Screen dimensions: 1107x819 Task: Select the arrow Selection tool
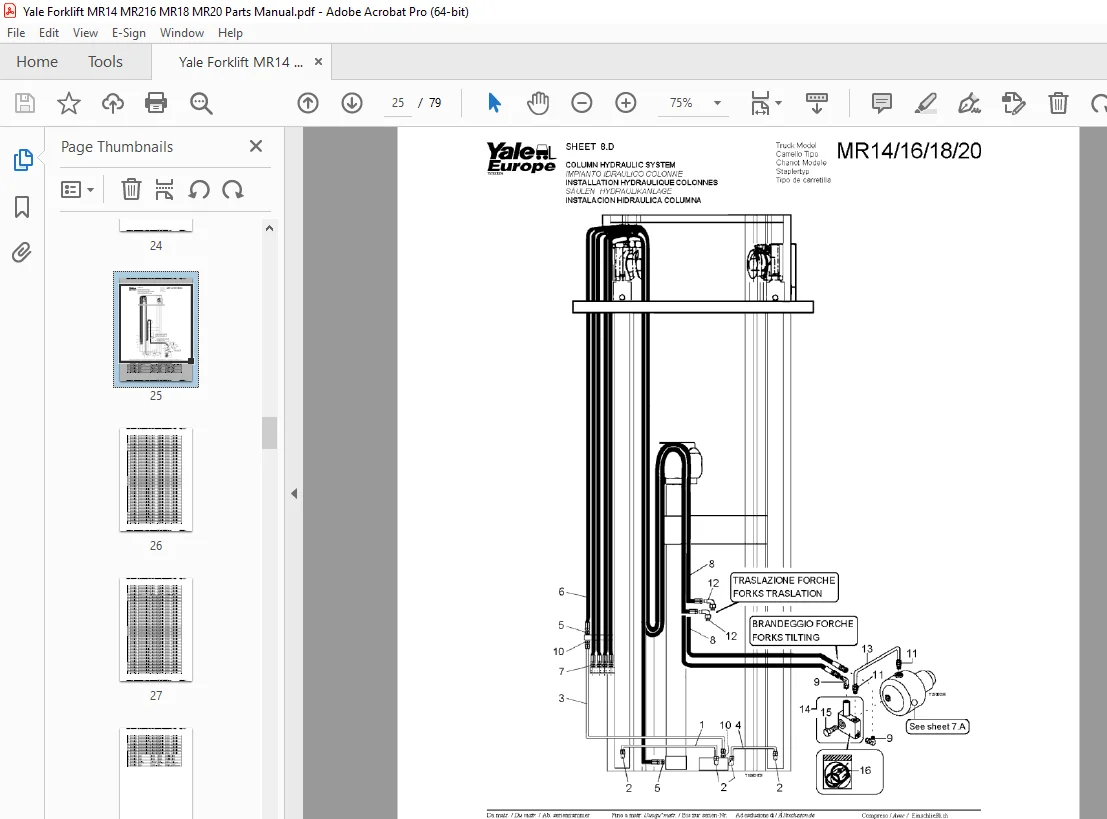tap(494, 103)
